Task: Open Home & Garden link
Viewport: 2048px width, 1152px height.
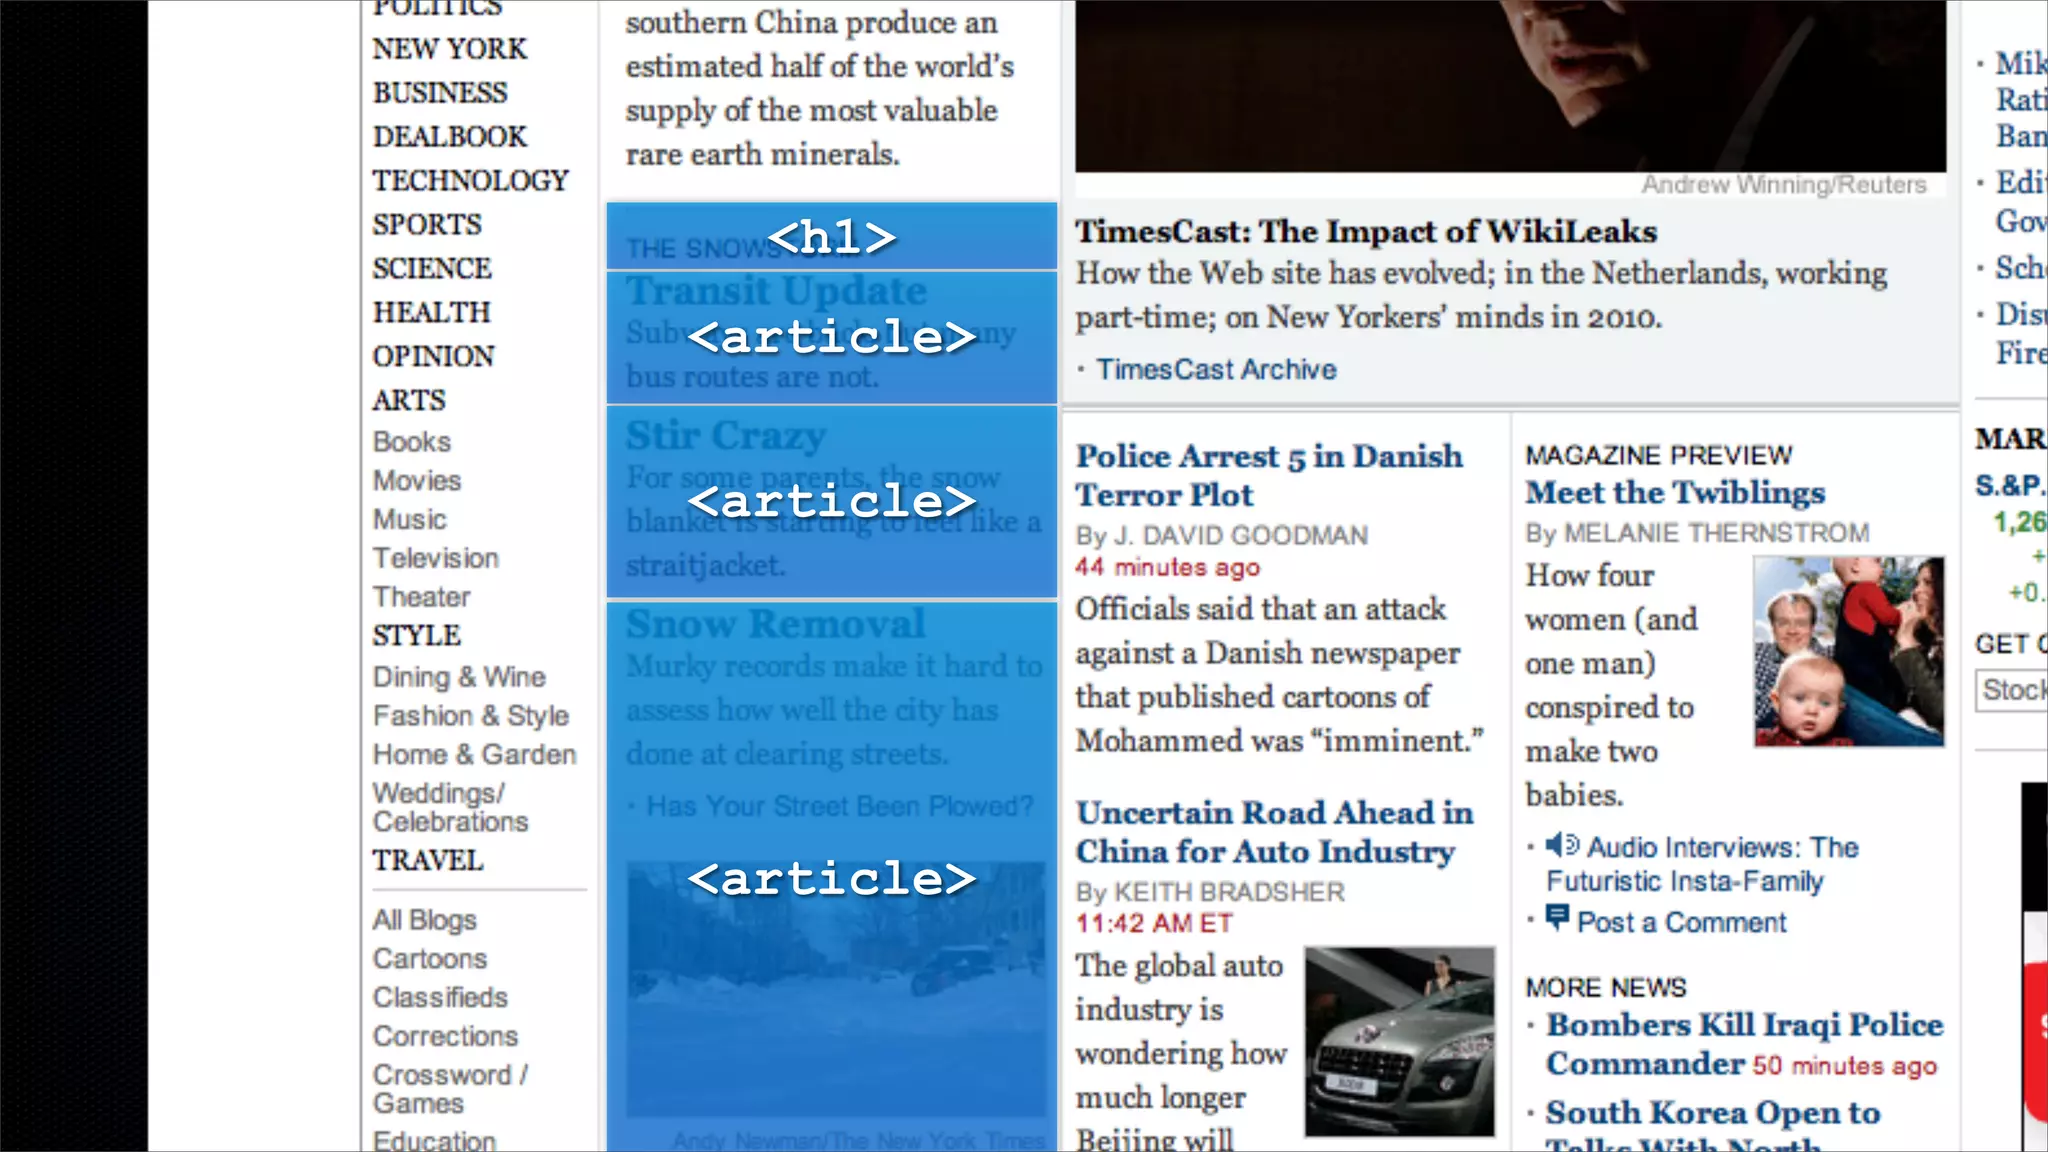Action: pyautogui.click(x=474, y=755)
